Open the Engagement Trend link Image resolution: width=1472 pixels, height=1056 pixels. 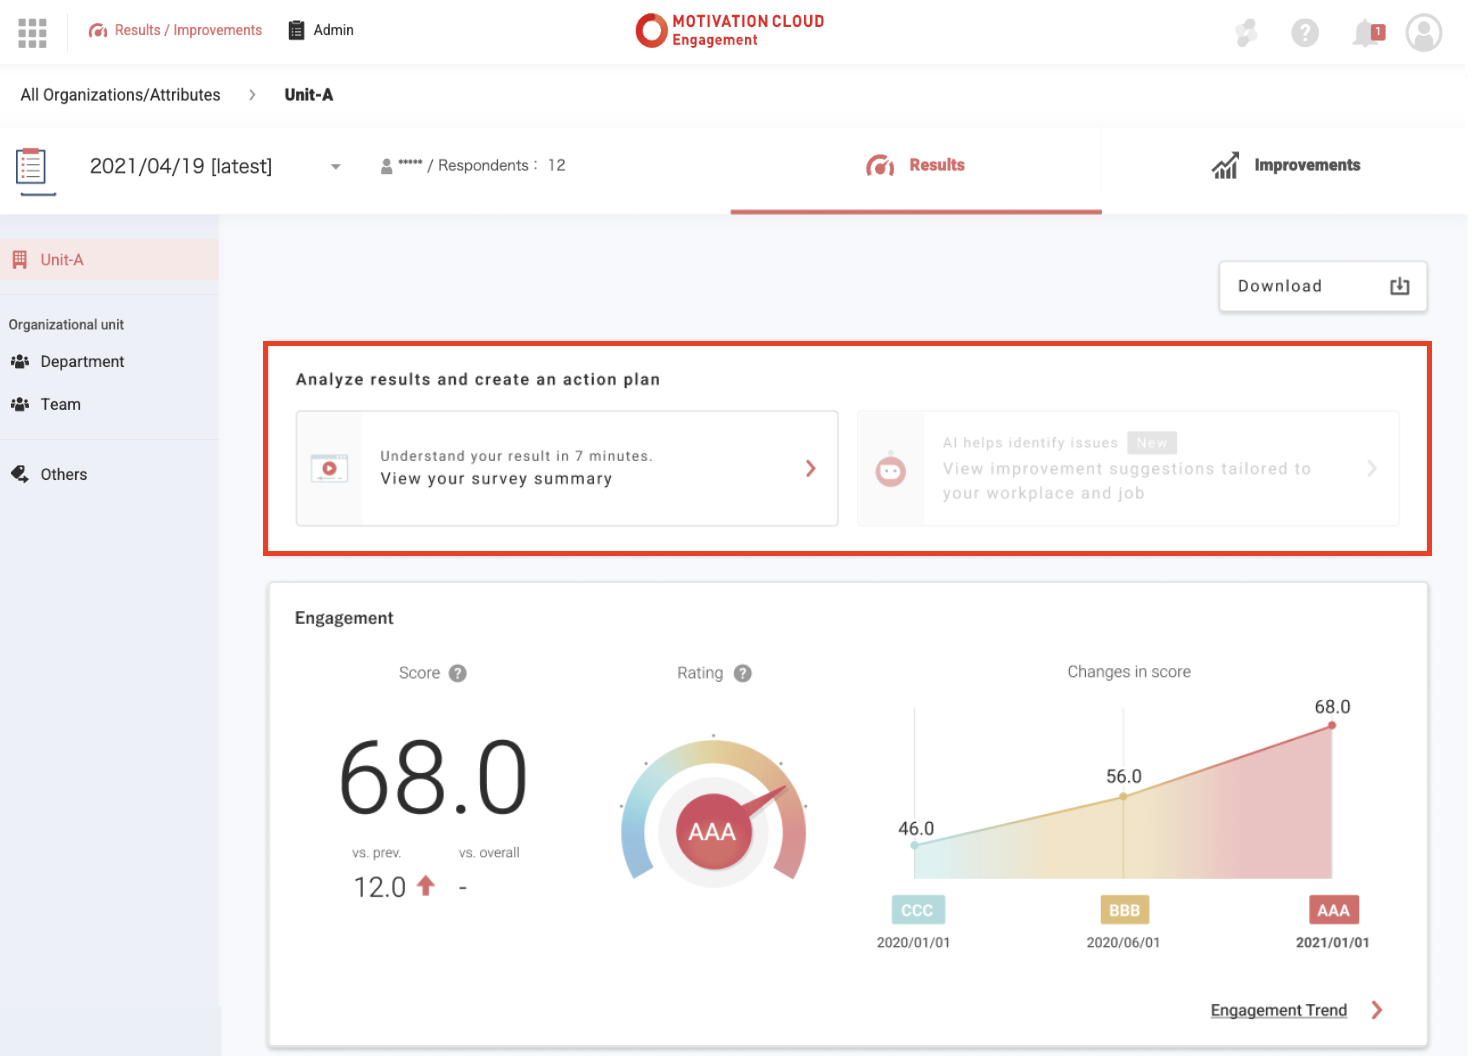tap(1278, 1010)
